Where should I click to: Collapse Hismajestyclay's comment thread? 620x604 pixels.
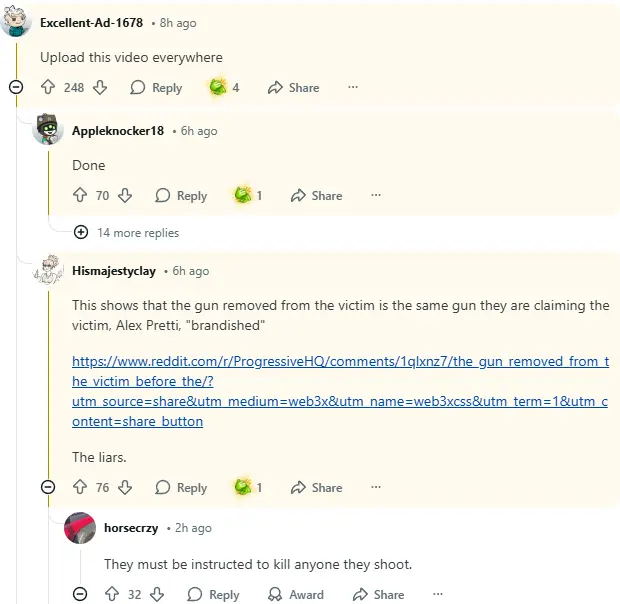[48, 488]
